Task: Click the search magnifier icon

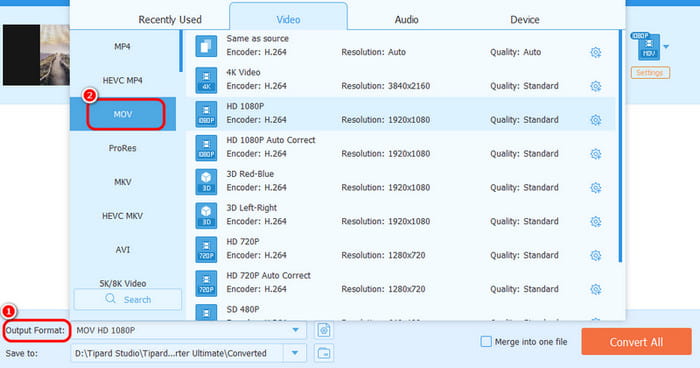Action: [110, 299]
